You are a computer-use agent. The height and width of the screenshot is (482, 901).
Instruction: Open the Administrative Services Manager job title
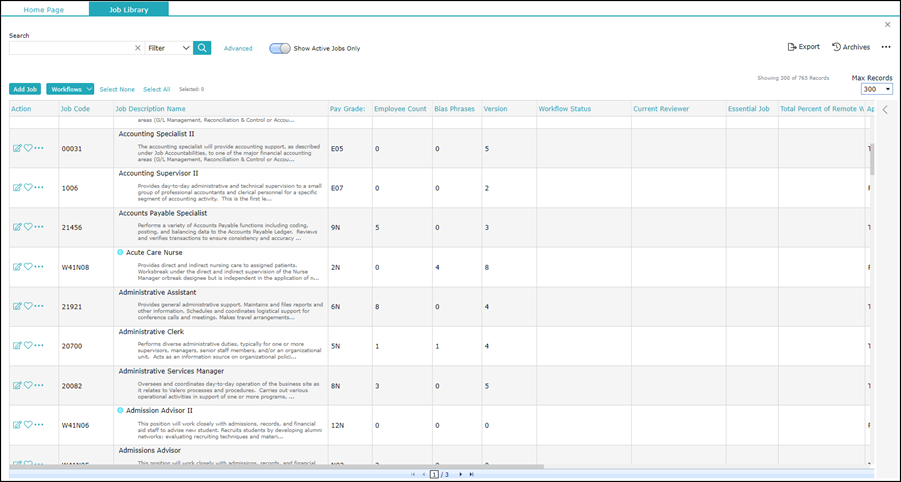click(x=171, y=371)
